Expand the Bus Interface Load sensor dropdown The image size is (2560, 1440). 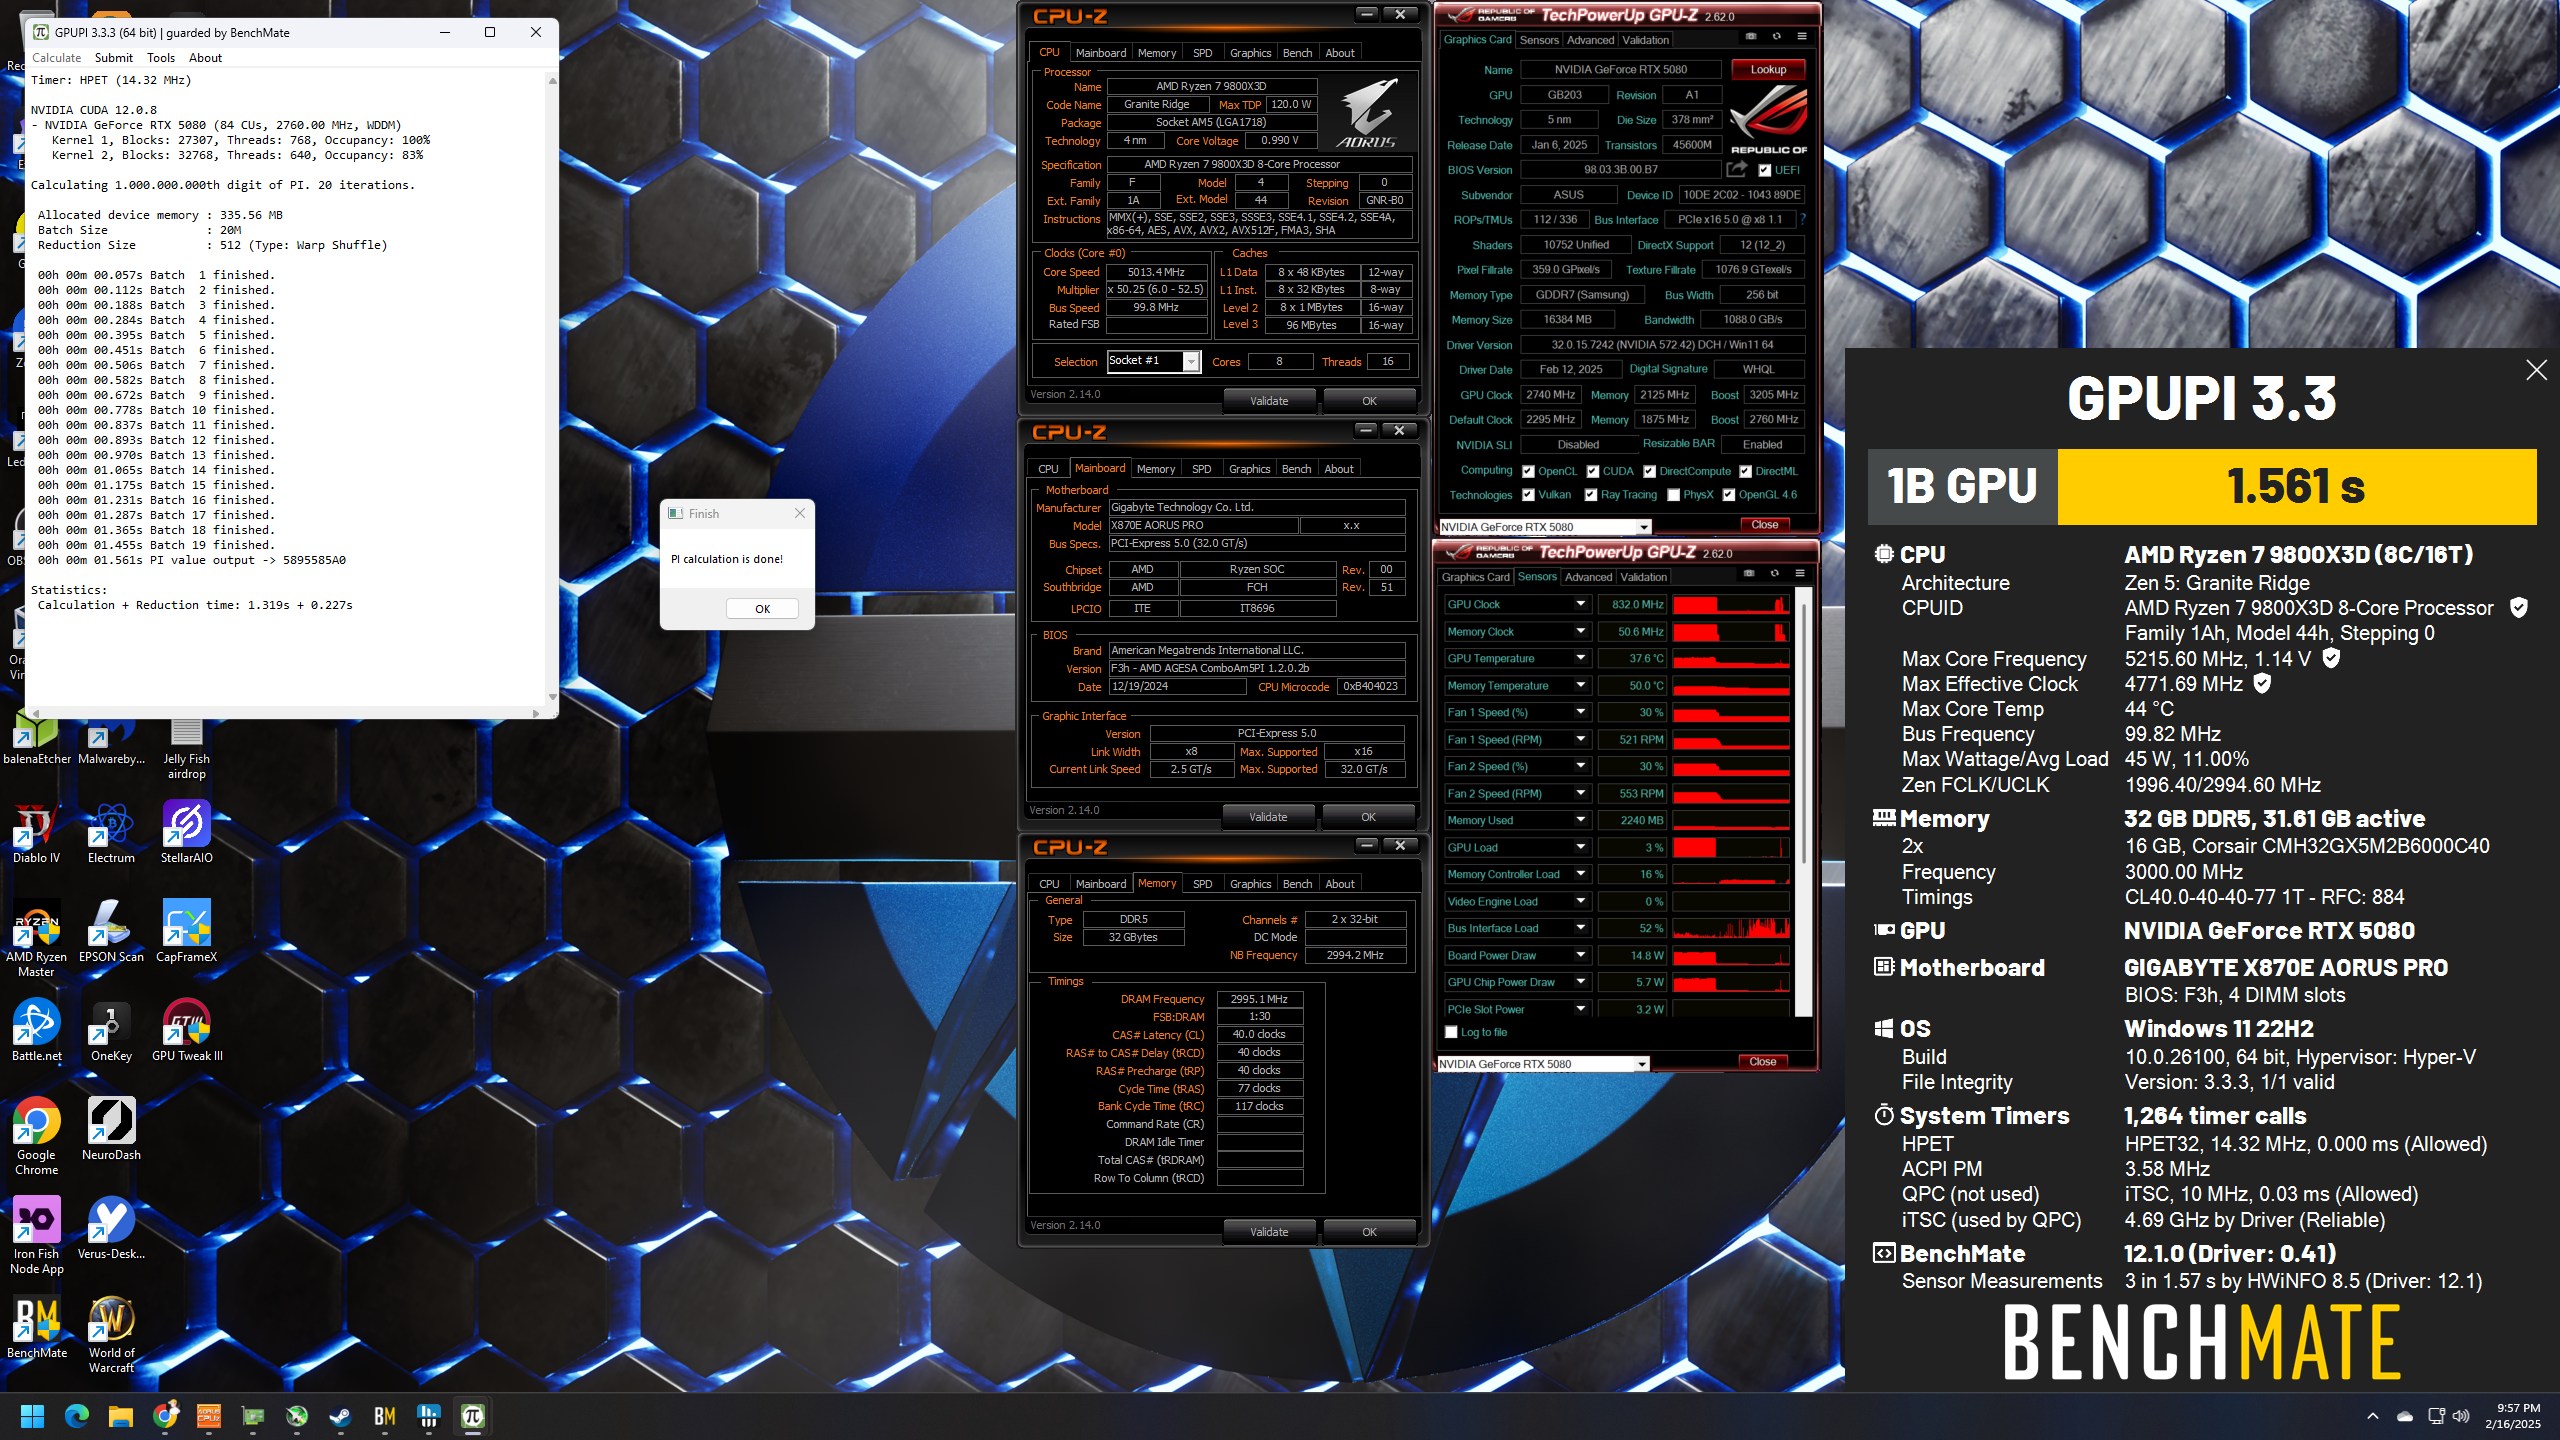(x=1580, y=928)
